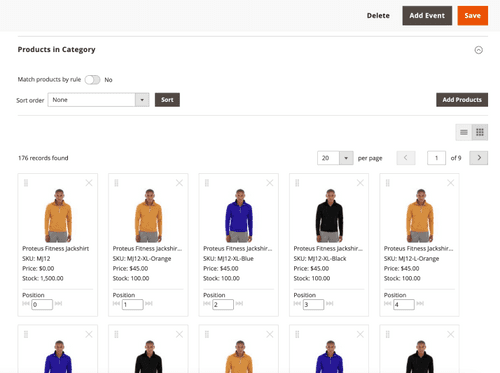The width and height of the screenshot is (500, 373).
Task: Click drag handle on MJ12-XL-Black tile
Action: pos(297,183)
